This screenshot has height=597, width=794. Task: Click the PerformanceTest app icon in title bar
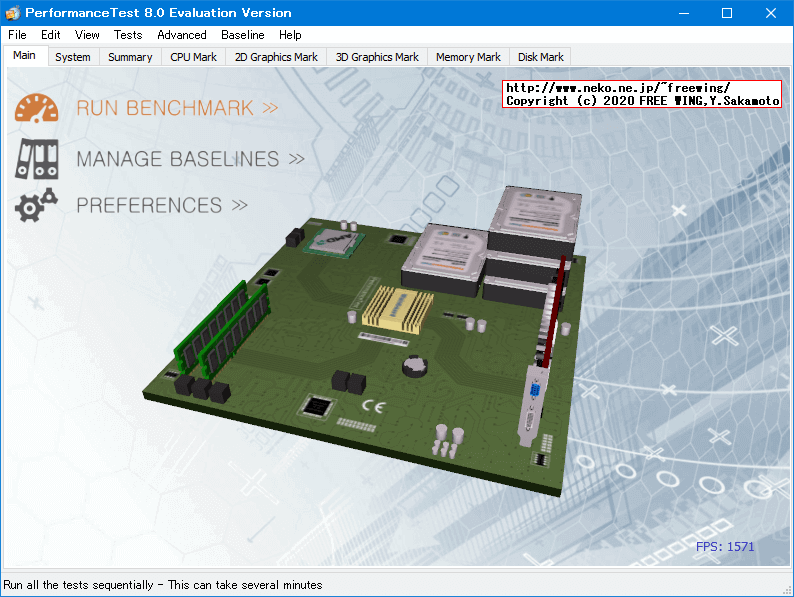pos(12,13)
